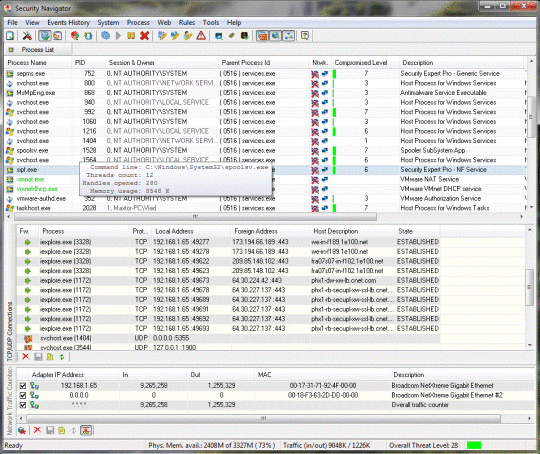Image resolution: width=540 pixels, height=454 pixels.
Task: Open the Rules menu
Action: (x=187, y=22)
